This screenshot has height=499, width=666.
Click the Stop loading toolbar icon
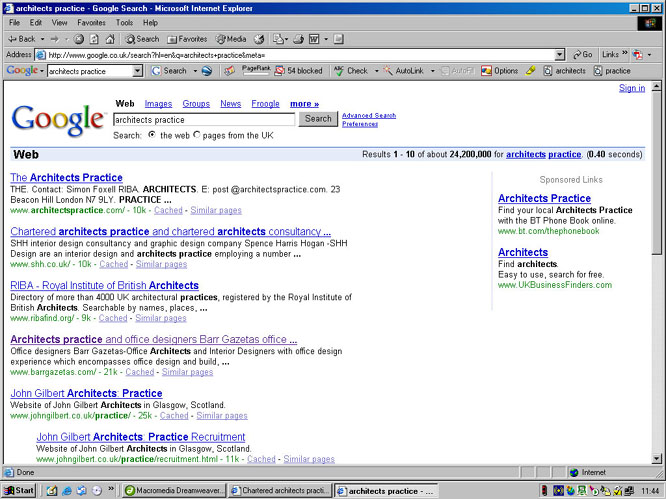coord(79,39)
